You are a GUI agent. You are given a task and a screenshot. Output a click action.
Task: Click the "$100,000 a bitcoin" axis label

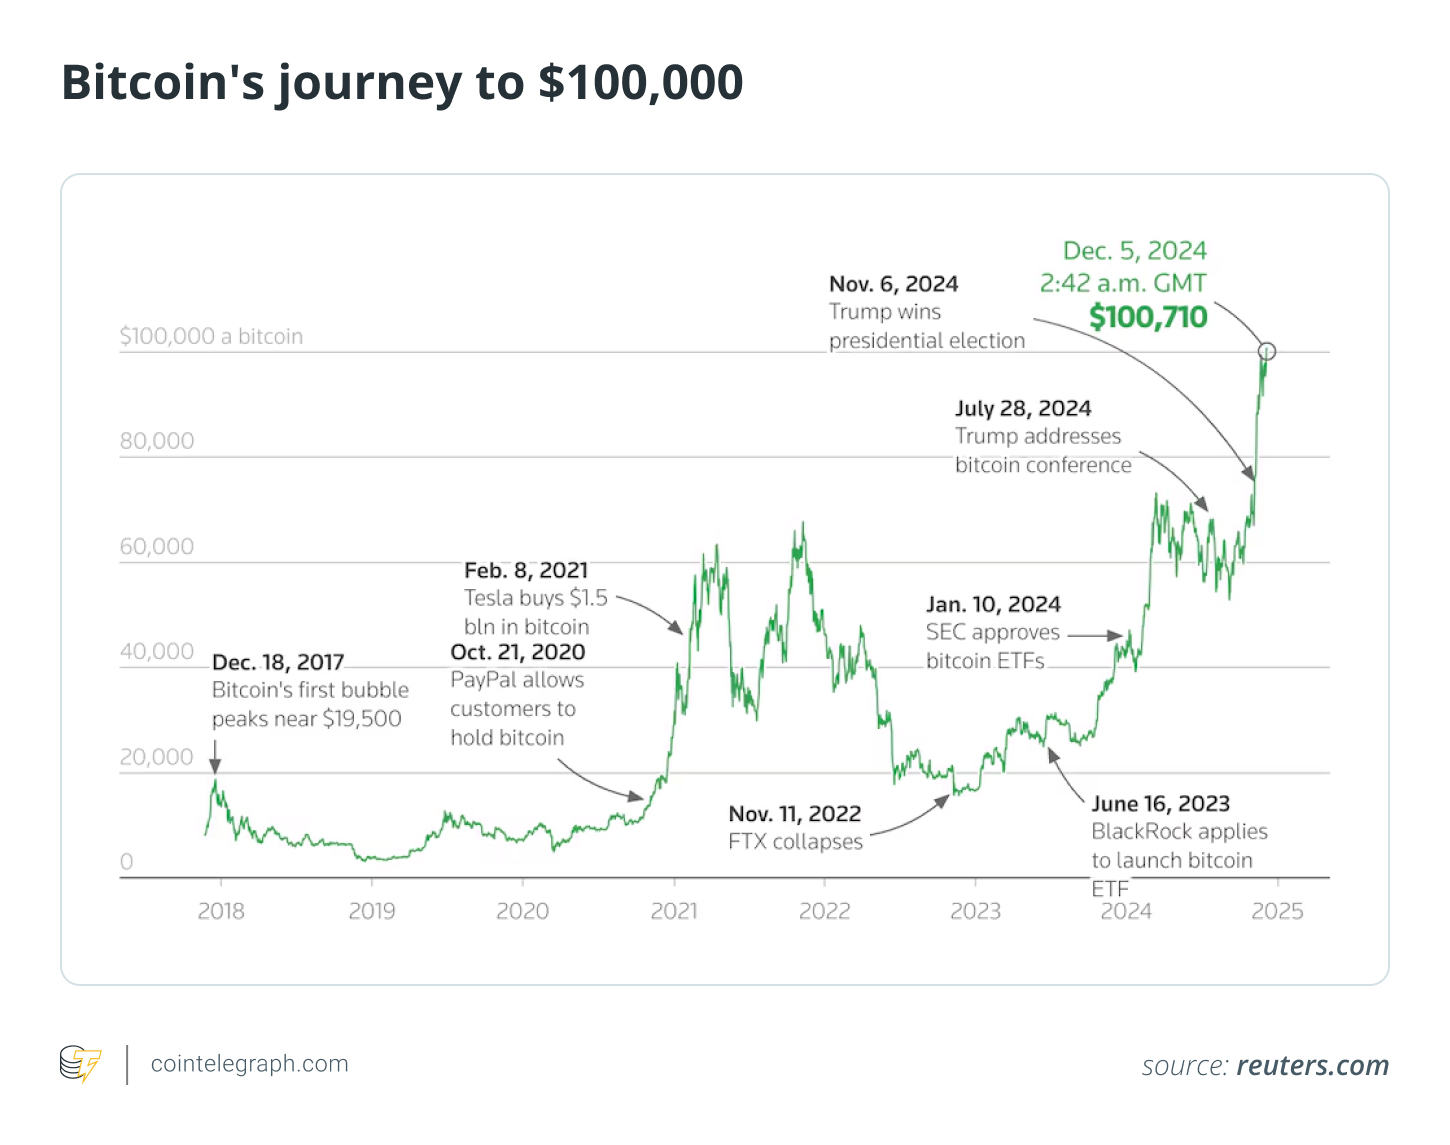point(211,336)
